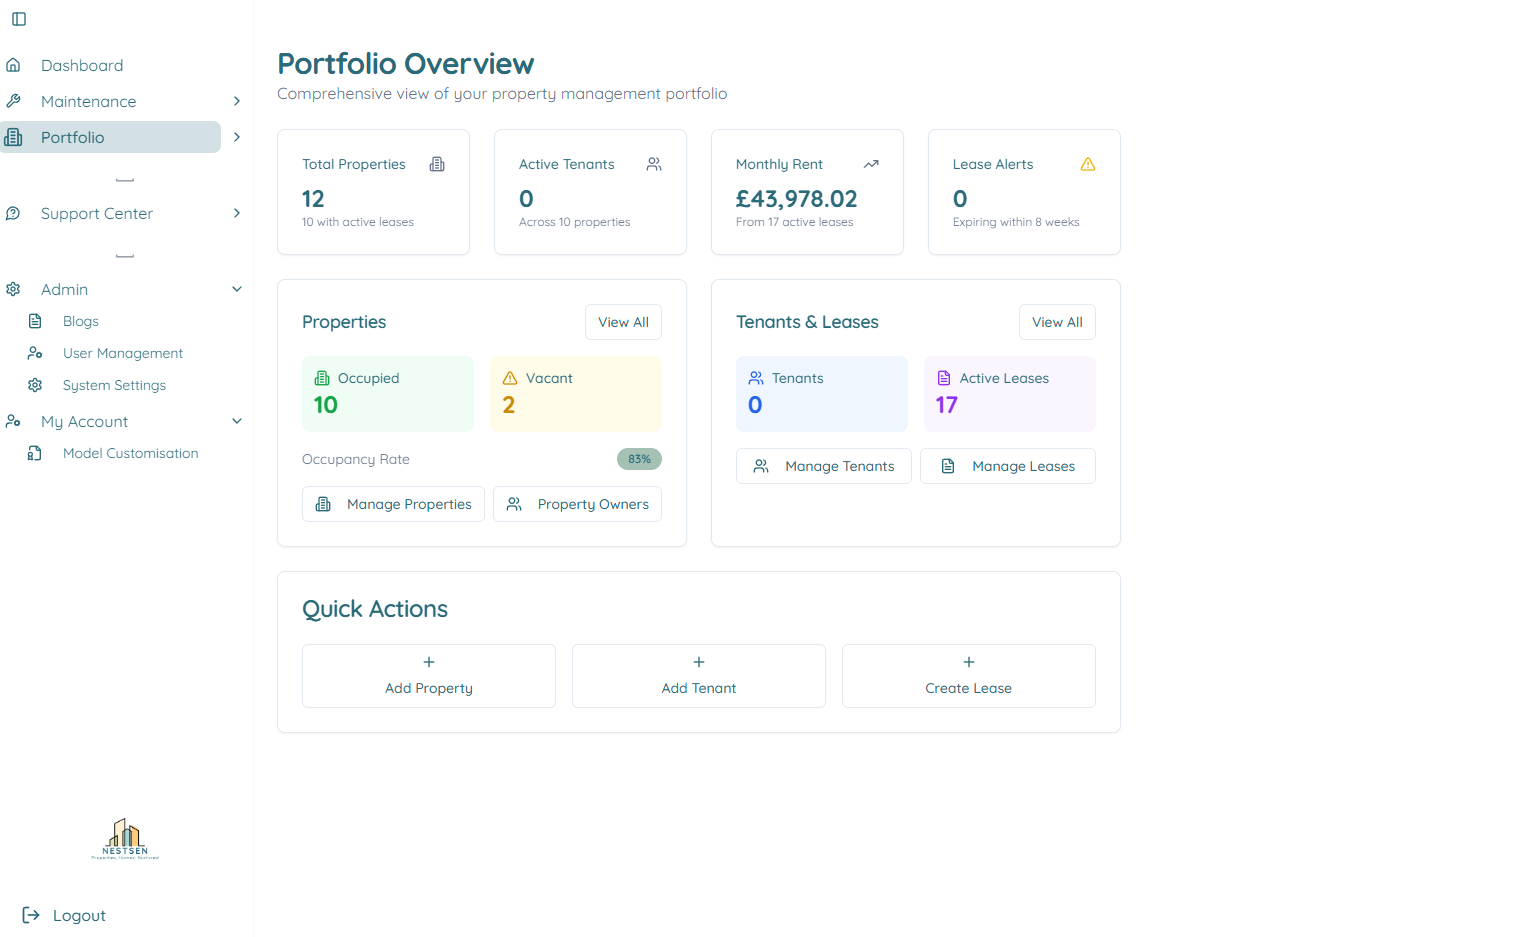Screen dimensions: 1532x937
Task: Click the 83% occupancy rate badge
Action: click(639, 459)
